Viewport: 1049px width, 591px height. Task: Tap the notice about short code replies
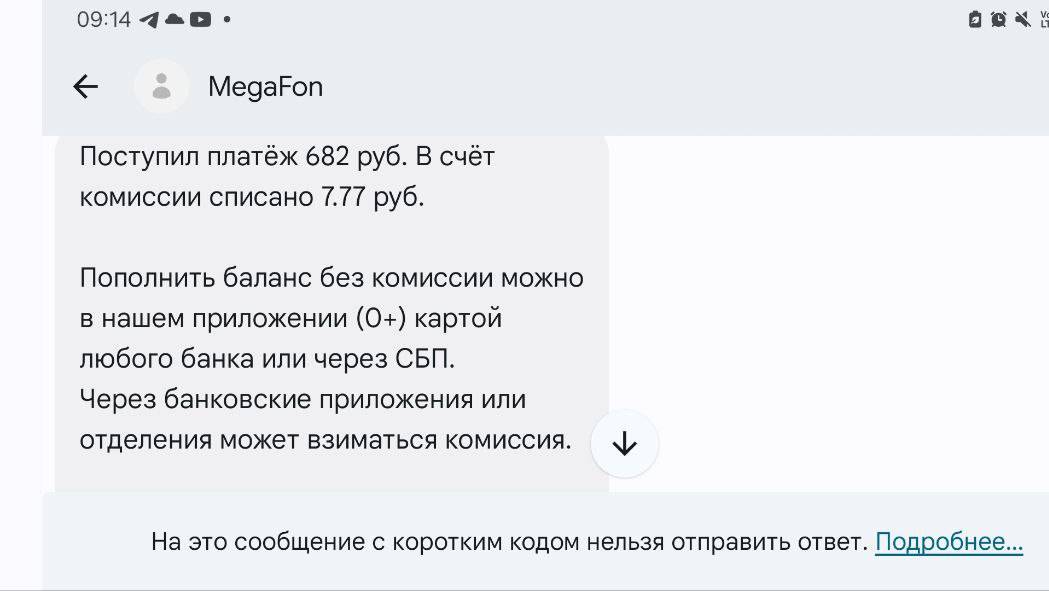(508, 542)
